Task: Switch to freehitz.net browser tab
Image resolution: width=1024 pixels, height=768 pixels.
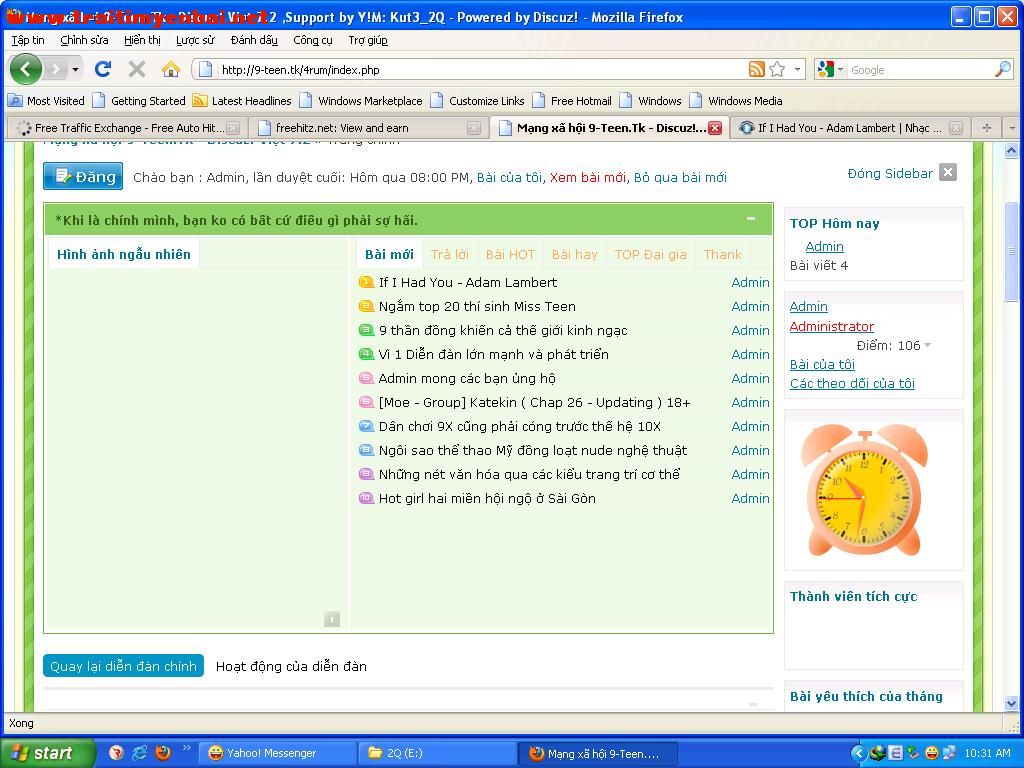Action: coord(368,128)
